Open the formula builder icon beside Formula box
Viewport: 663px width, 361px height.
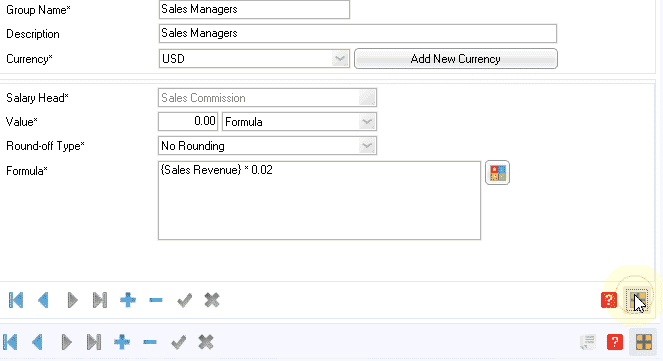[497, 172]
